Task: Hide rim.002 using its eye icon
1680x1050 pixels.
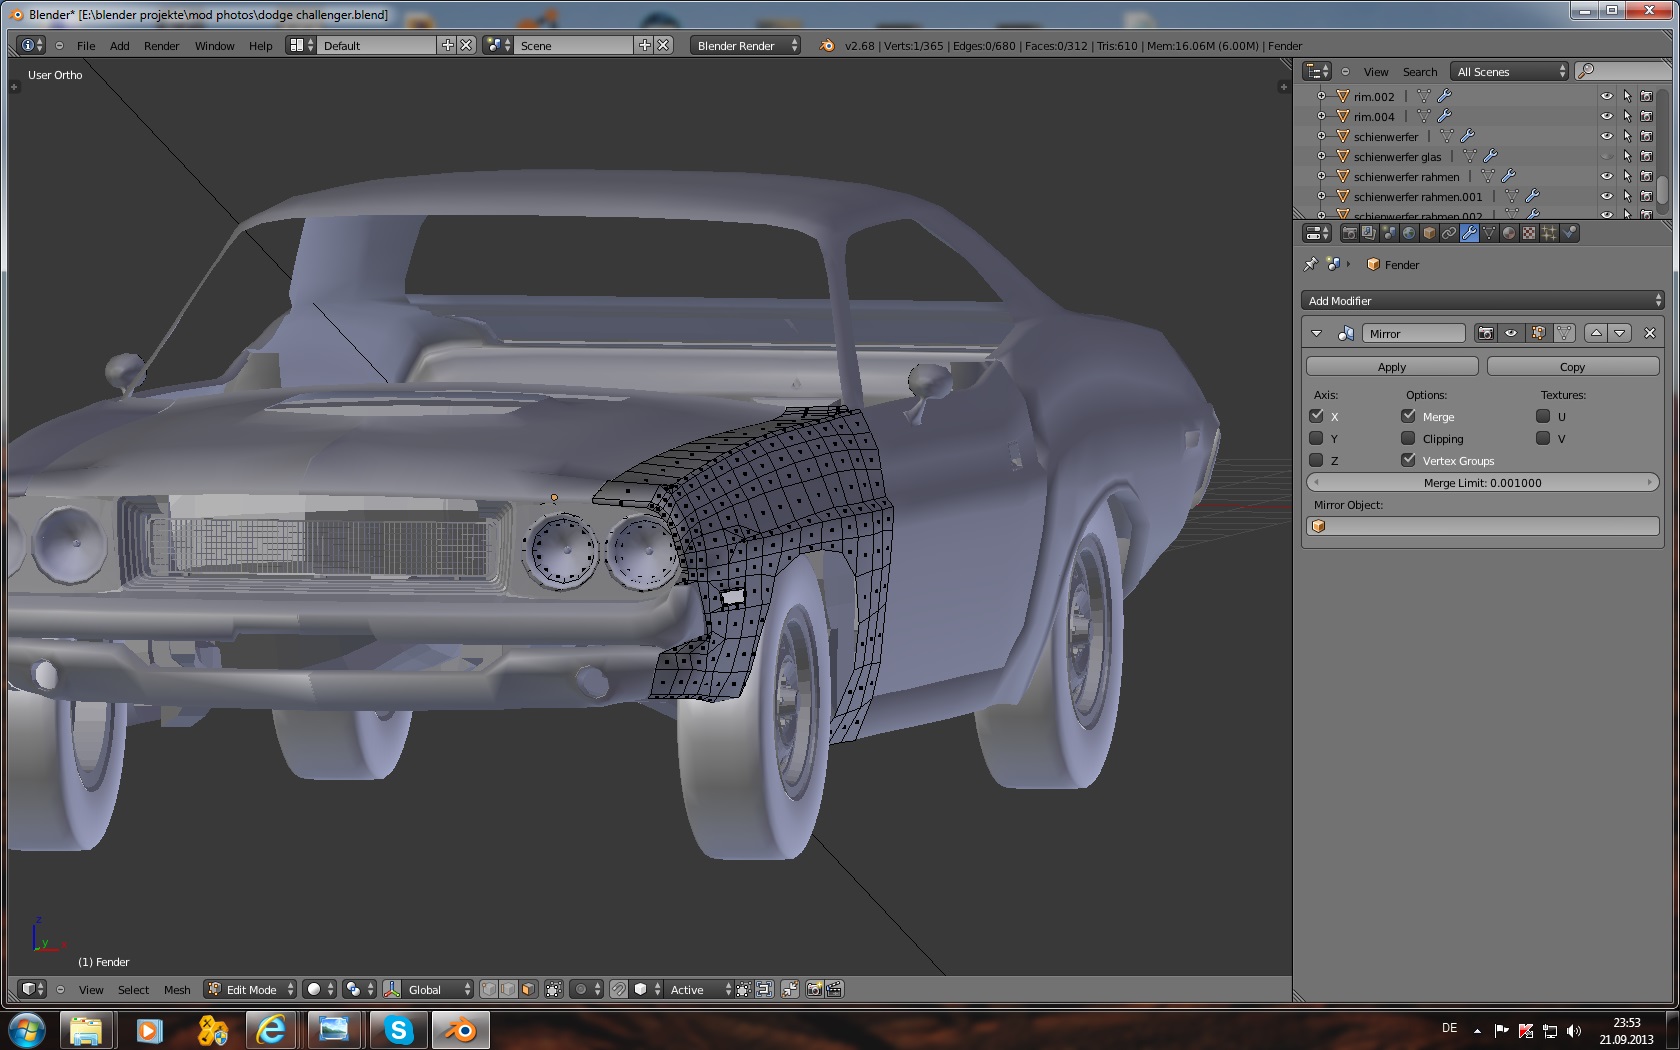Action: point(1607,96)
